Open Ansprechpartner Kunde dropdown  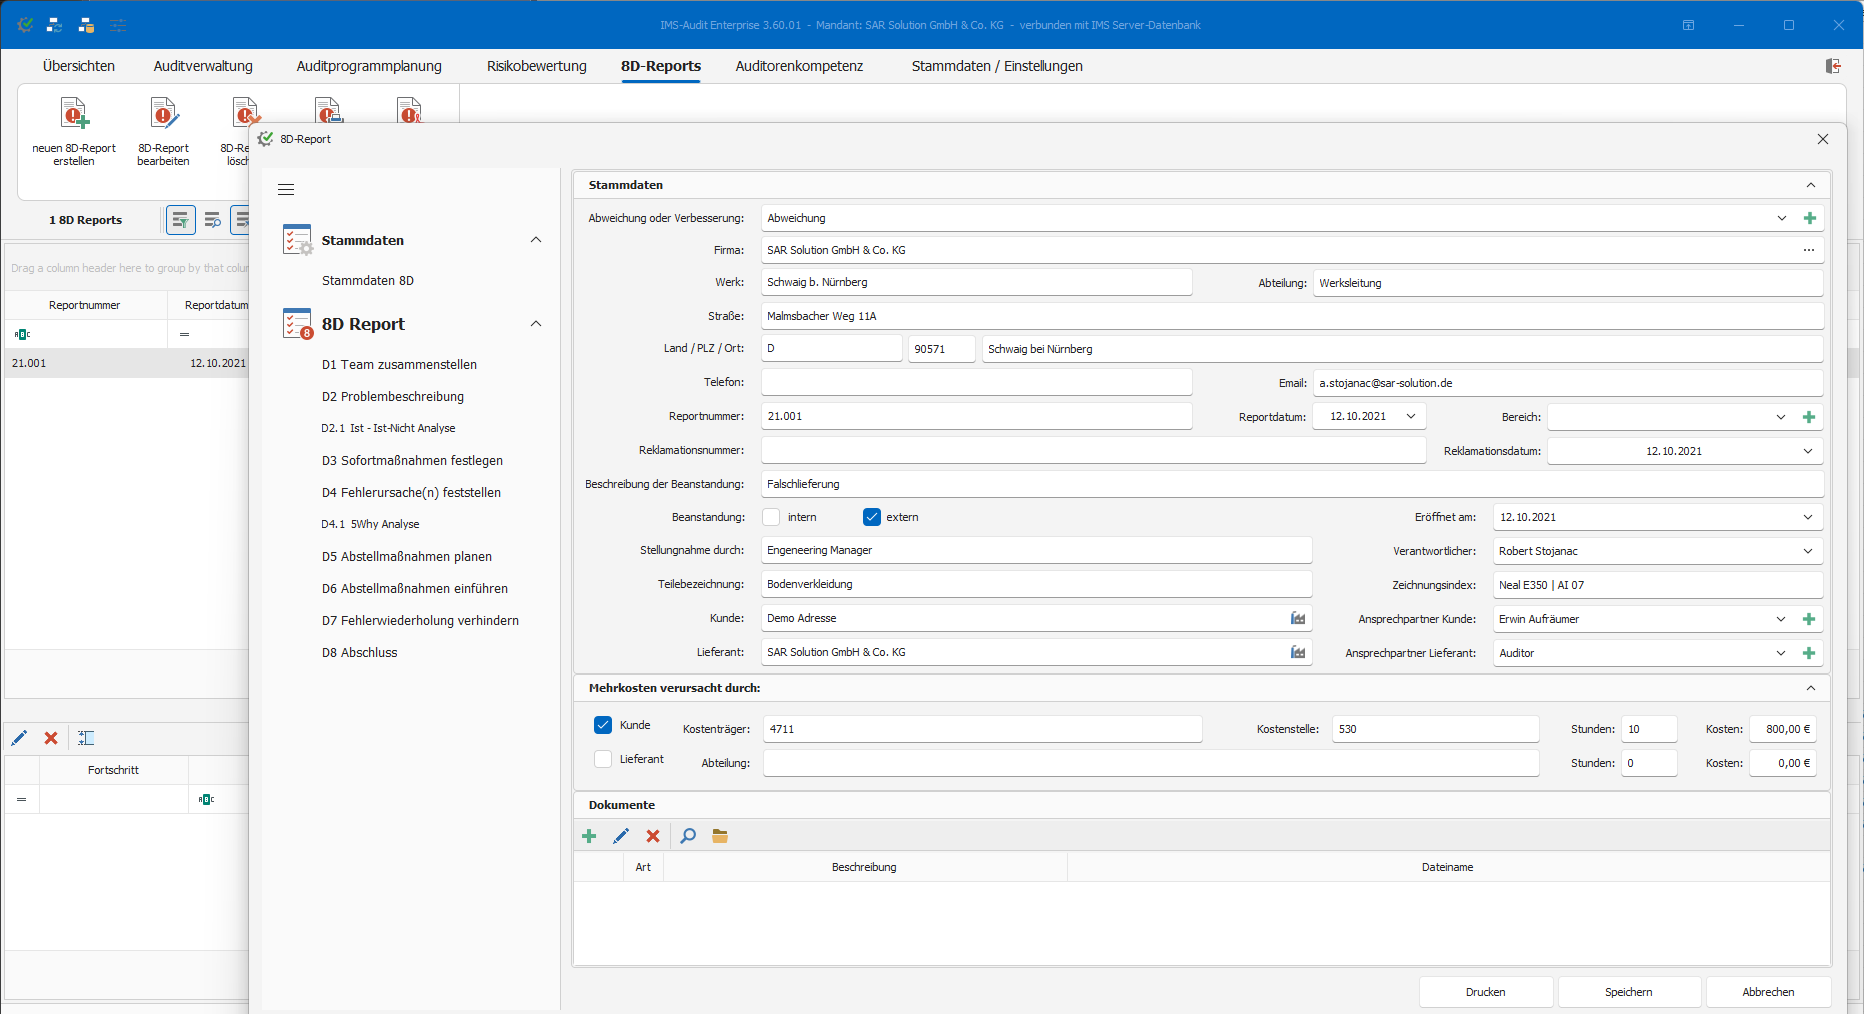(1781, 619)
